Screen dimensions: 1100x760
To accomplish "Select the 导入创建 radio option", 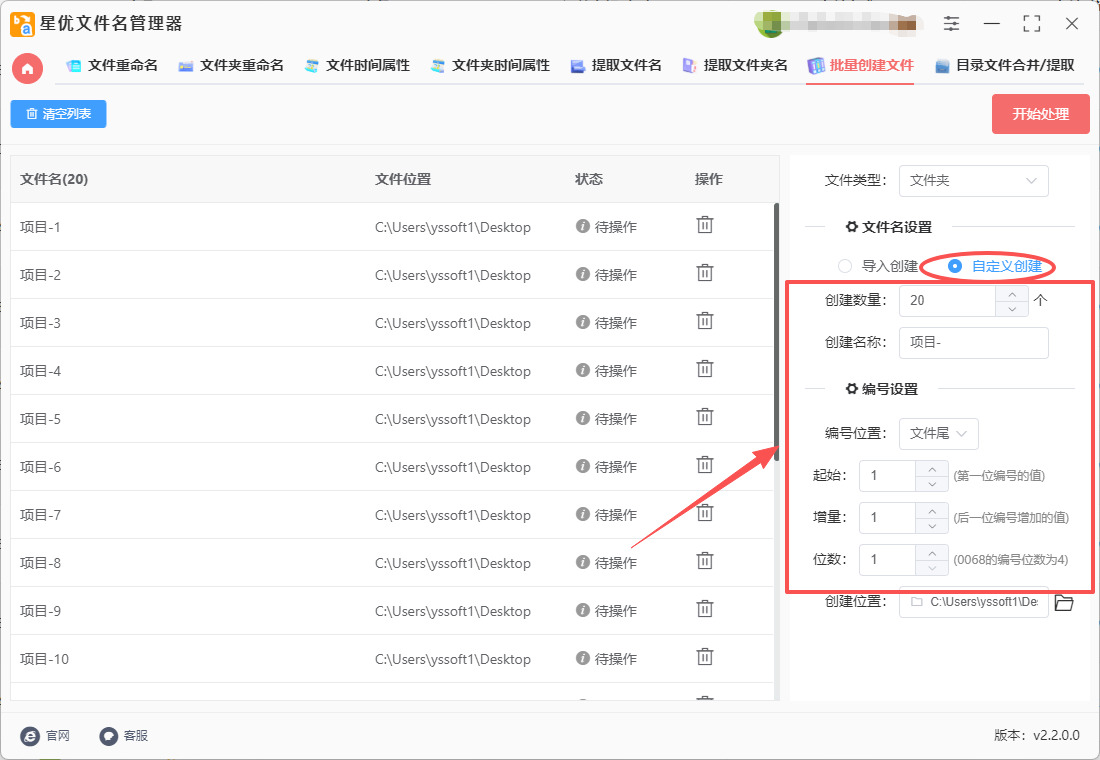I will click(x=878, y=266).
